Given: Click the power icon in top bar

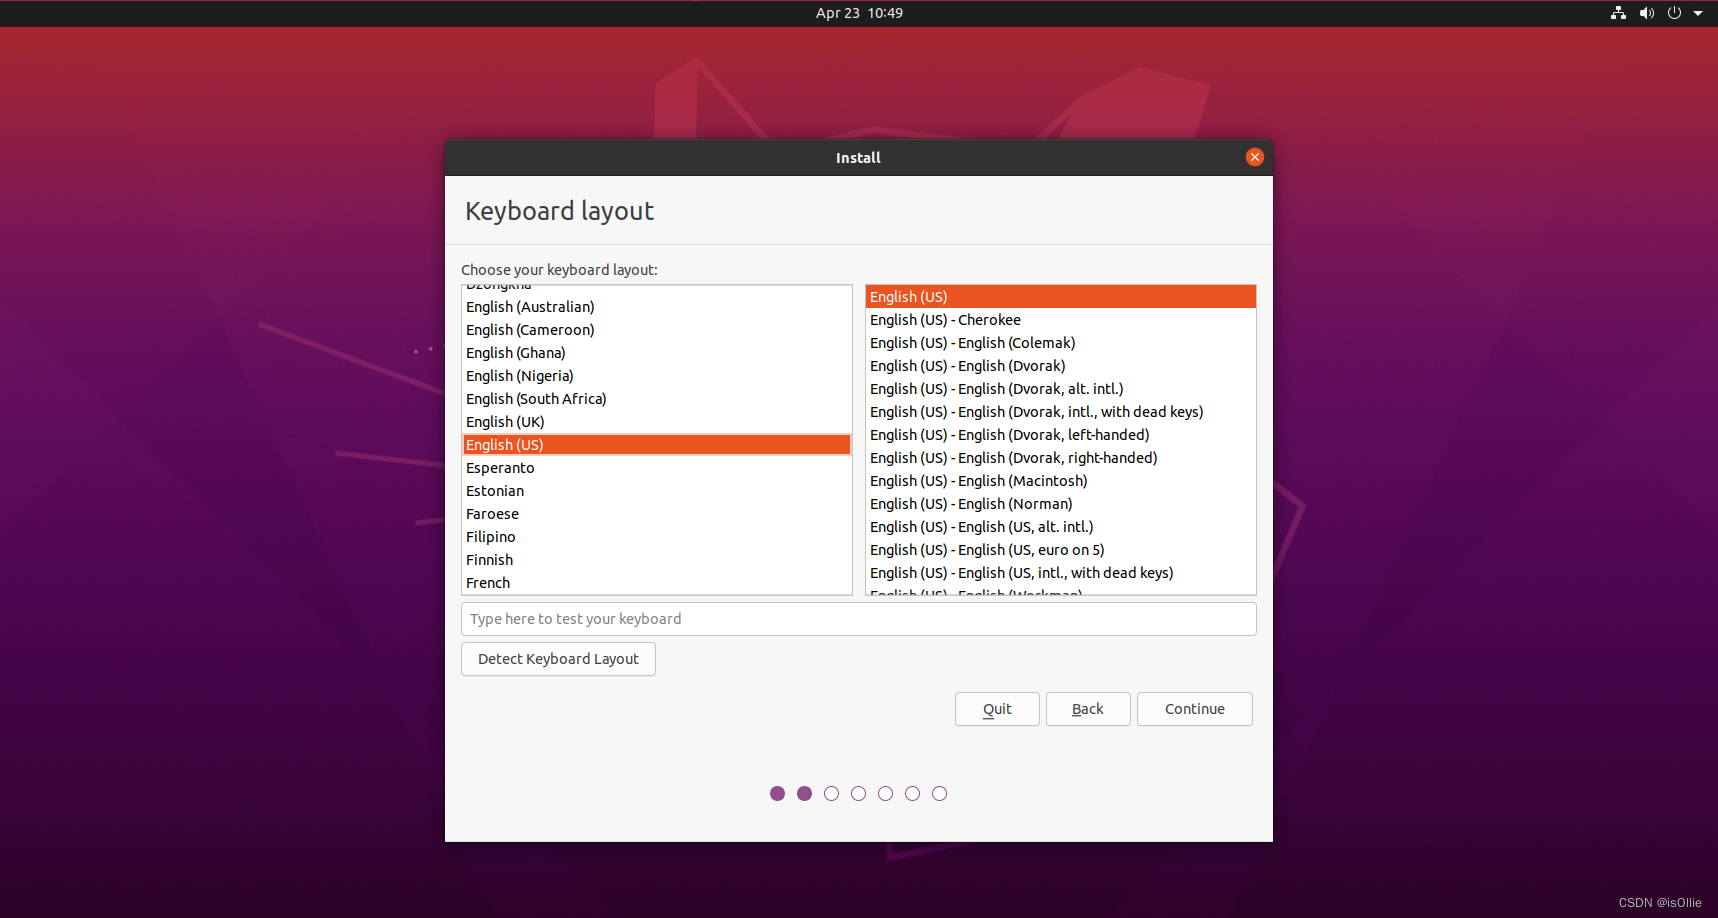Looking at the screenshot, I should (x=1674, y=13).
